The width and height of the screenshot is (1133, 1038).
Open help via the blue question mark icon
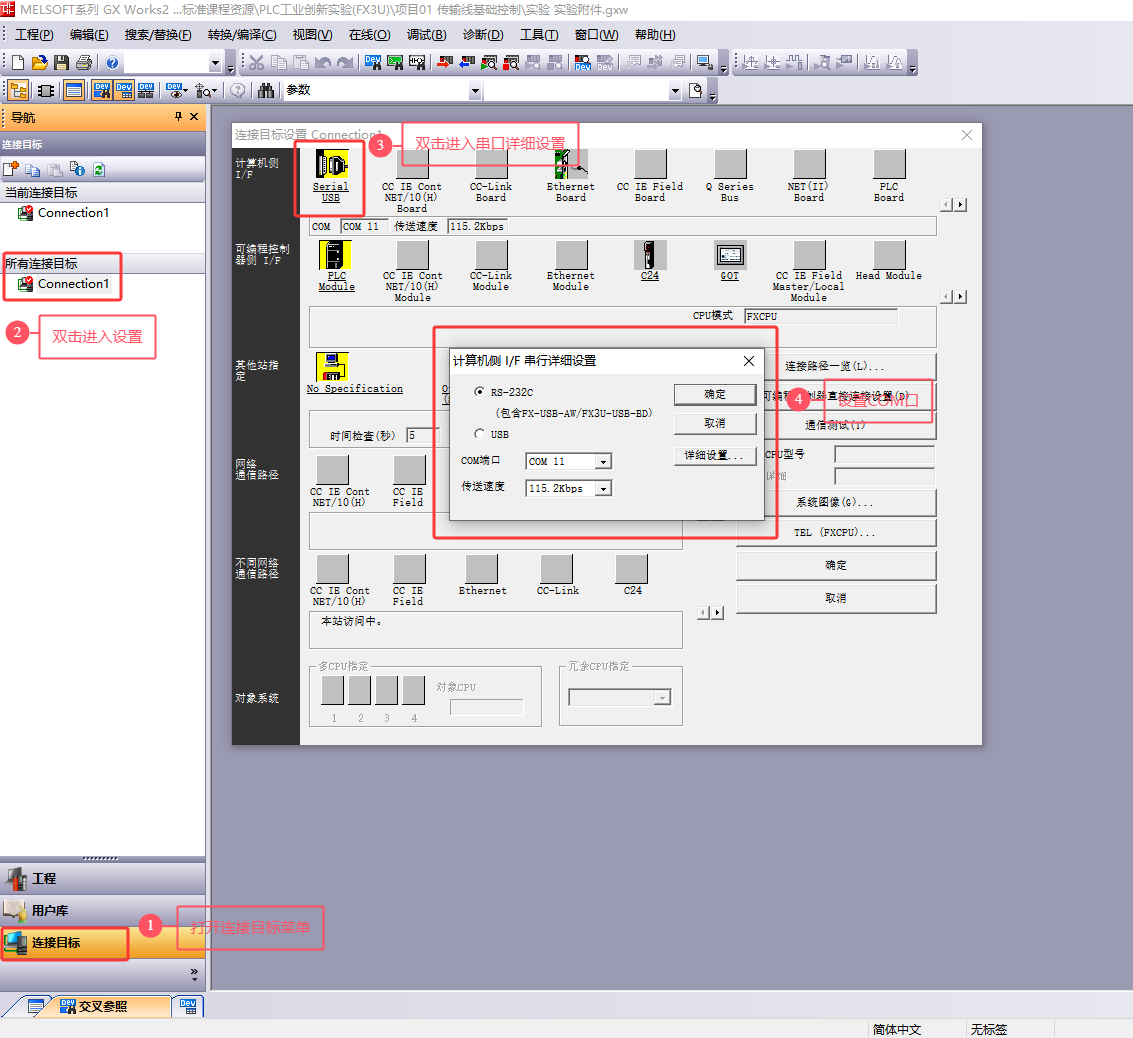point(112,63)
